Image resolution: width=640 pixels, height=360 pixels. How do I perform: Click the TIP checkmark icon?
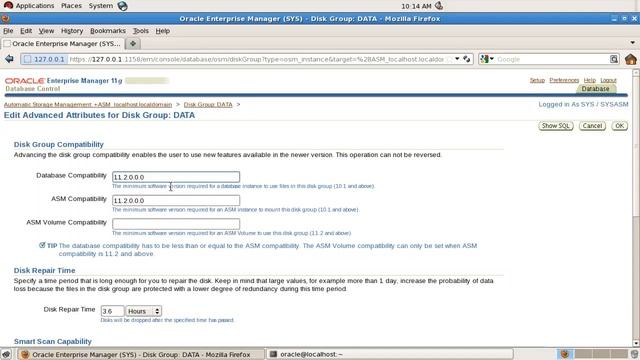coord(42,245)
